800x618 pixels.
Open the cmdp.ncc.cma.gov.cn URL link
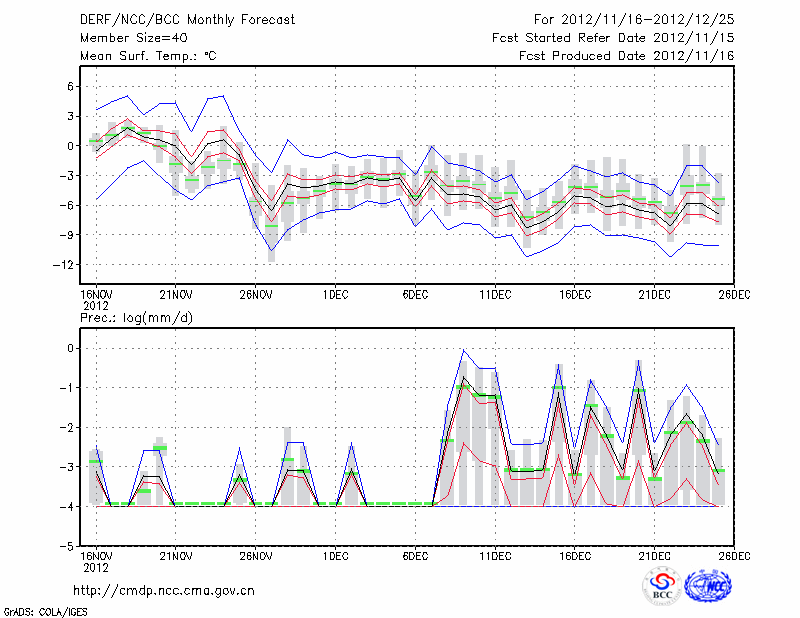pos(164,591)
